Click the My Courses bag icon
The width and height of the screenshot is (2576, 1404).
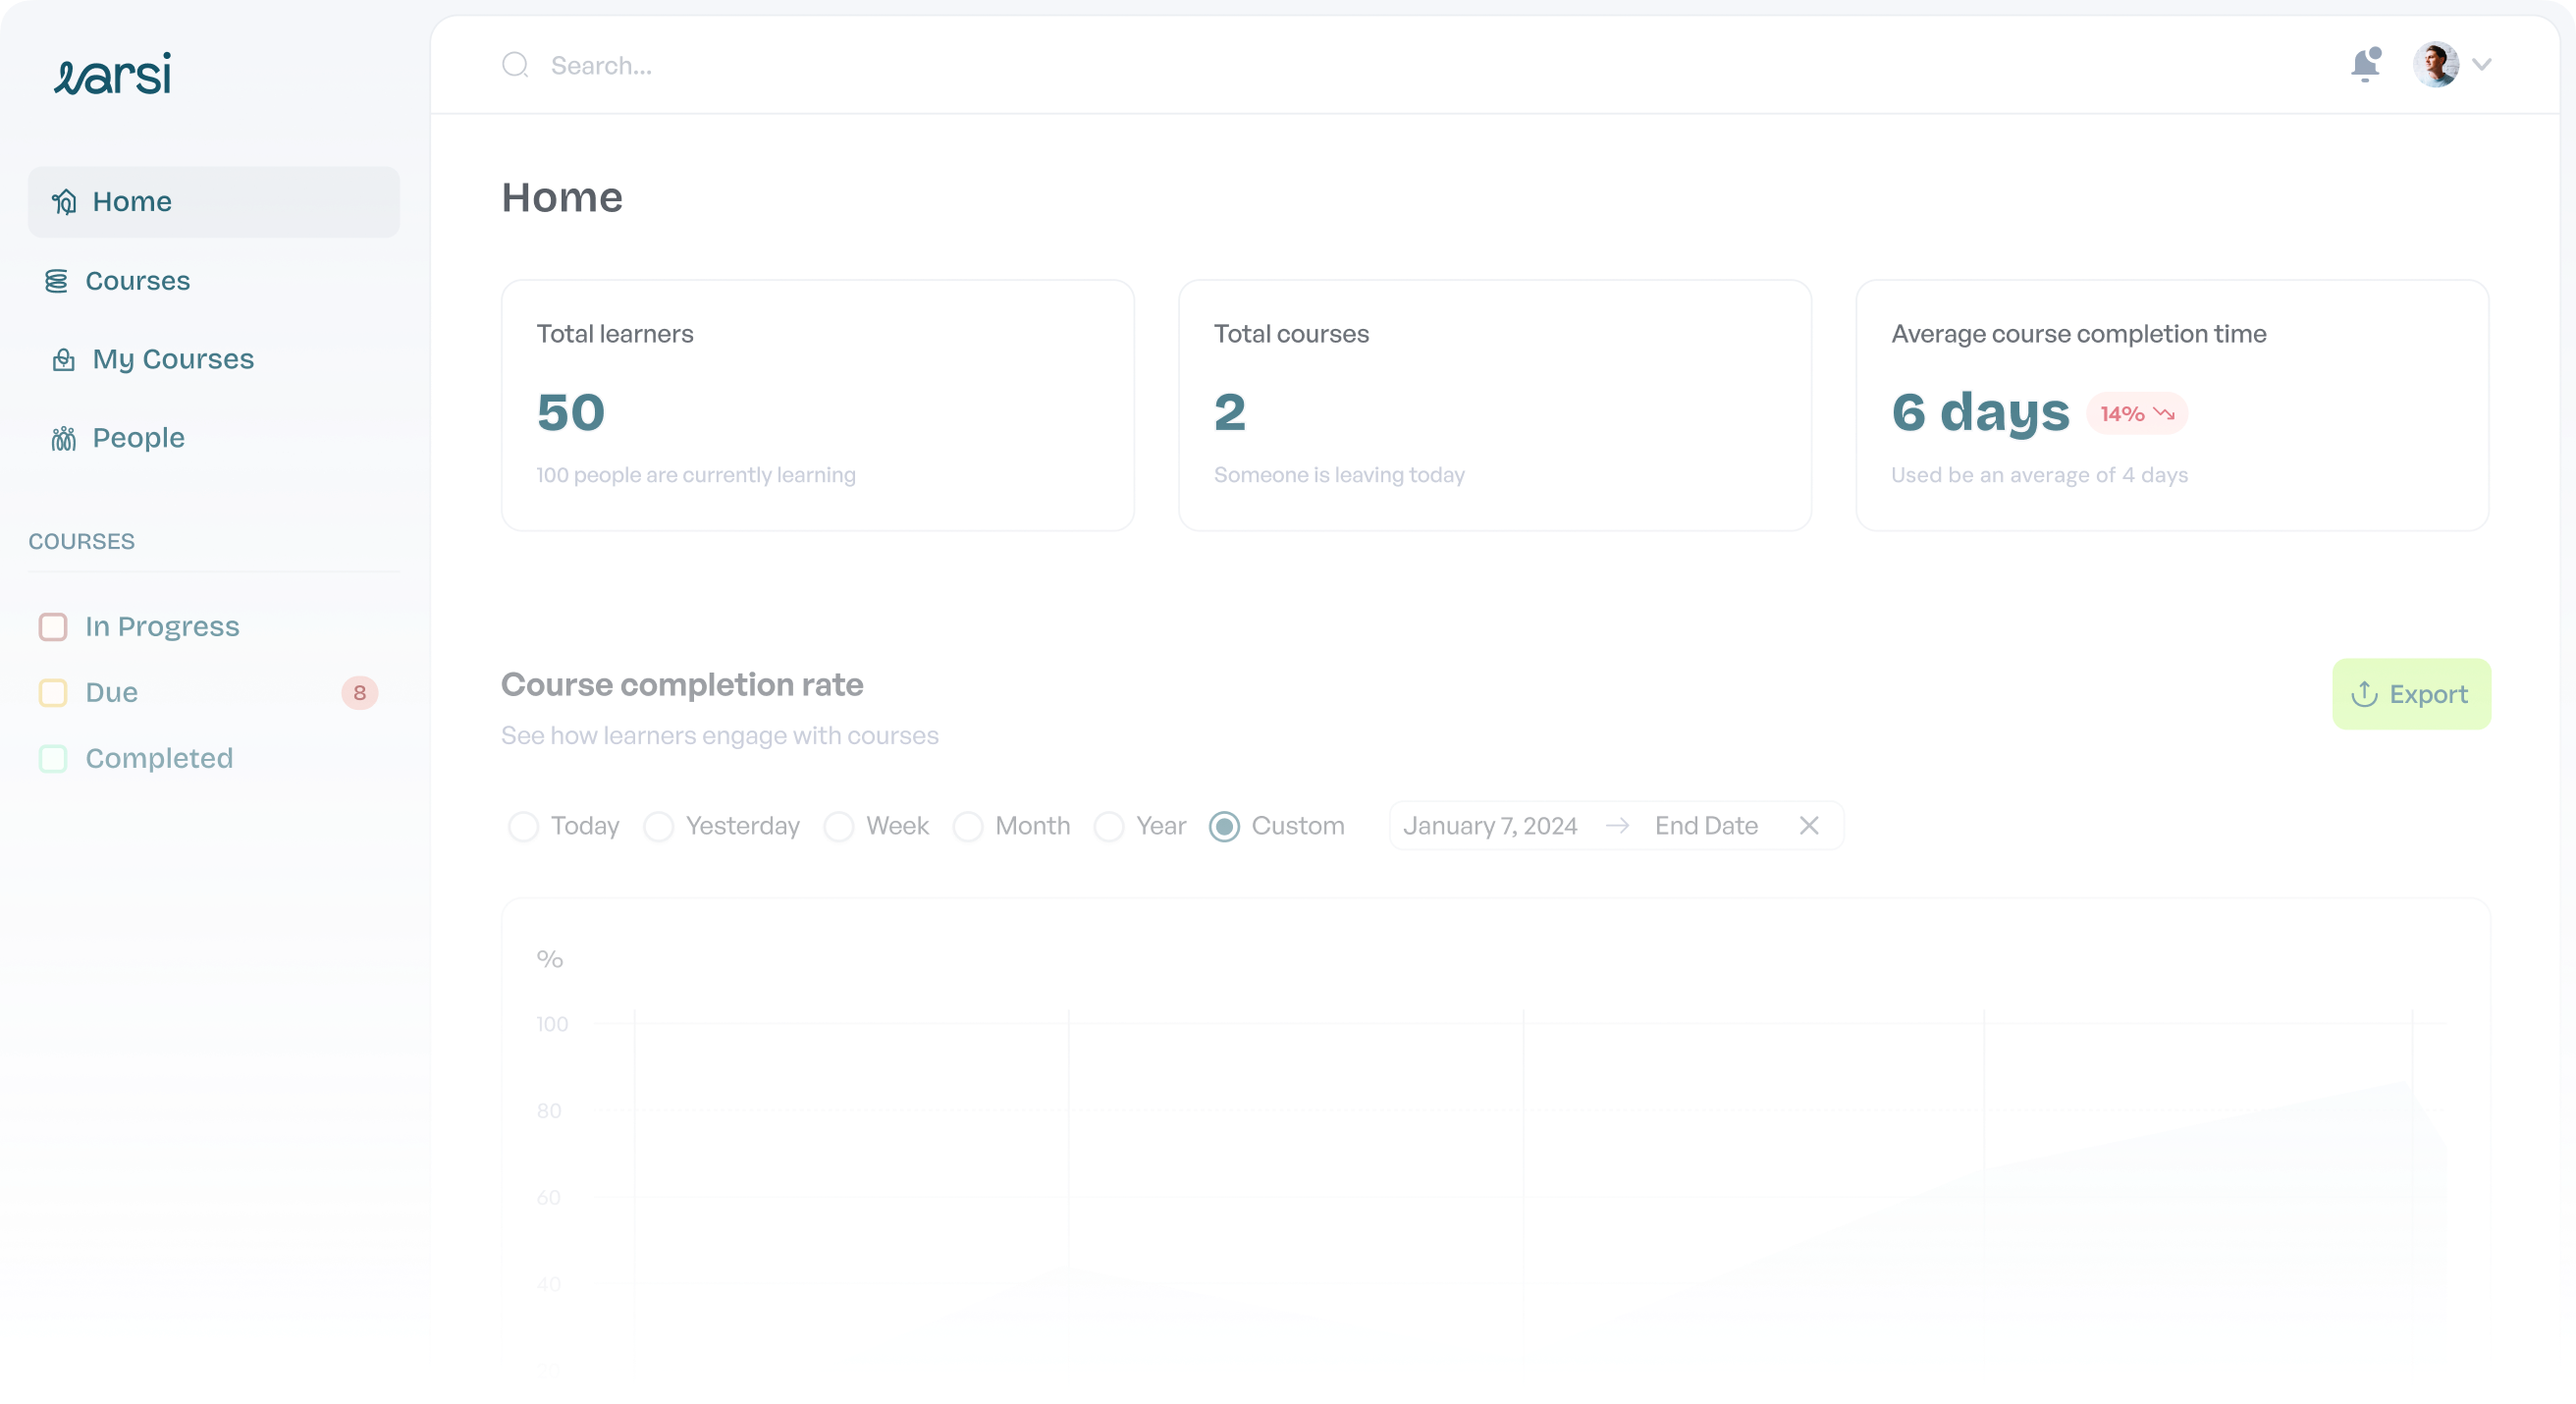64,360
